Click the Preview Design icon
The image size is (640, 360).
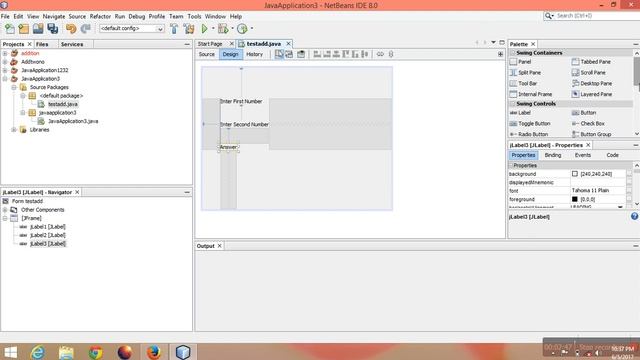[301, 54]
